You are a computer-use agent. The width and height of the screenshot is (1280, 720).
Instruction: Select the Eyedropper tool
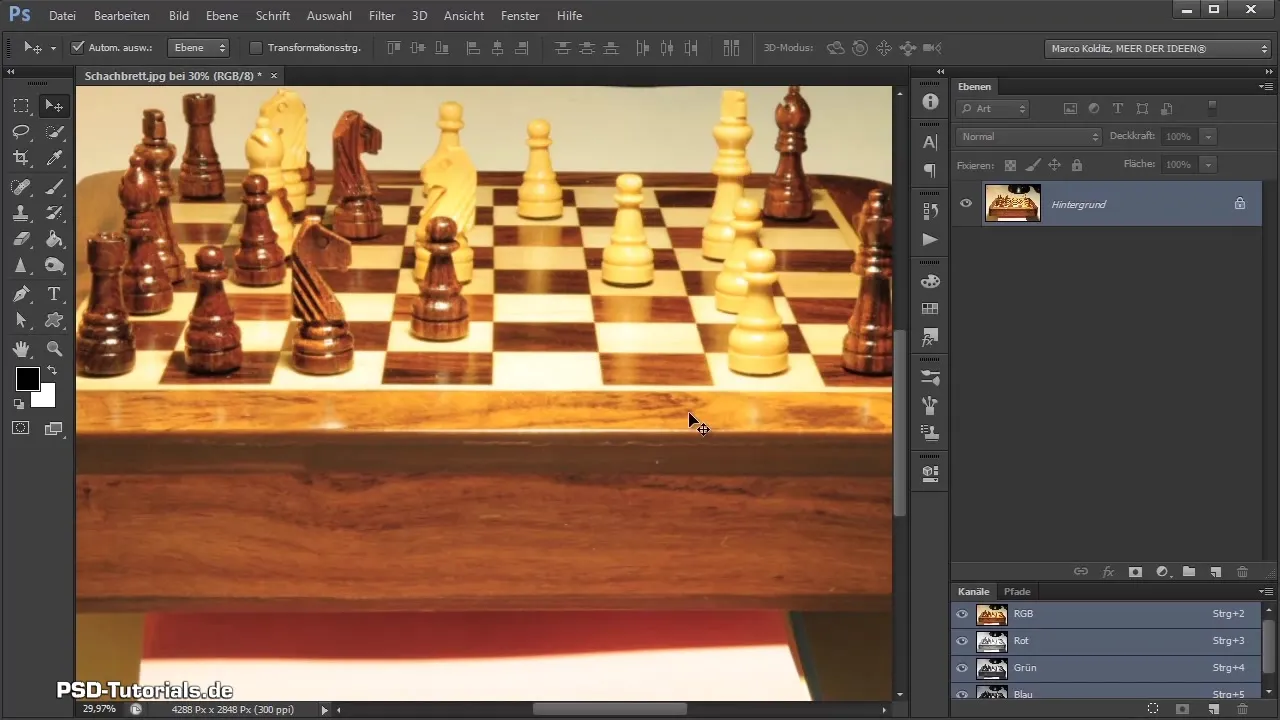pos(54,158)
